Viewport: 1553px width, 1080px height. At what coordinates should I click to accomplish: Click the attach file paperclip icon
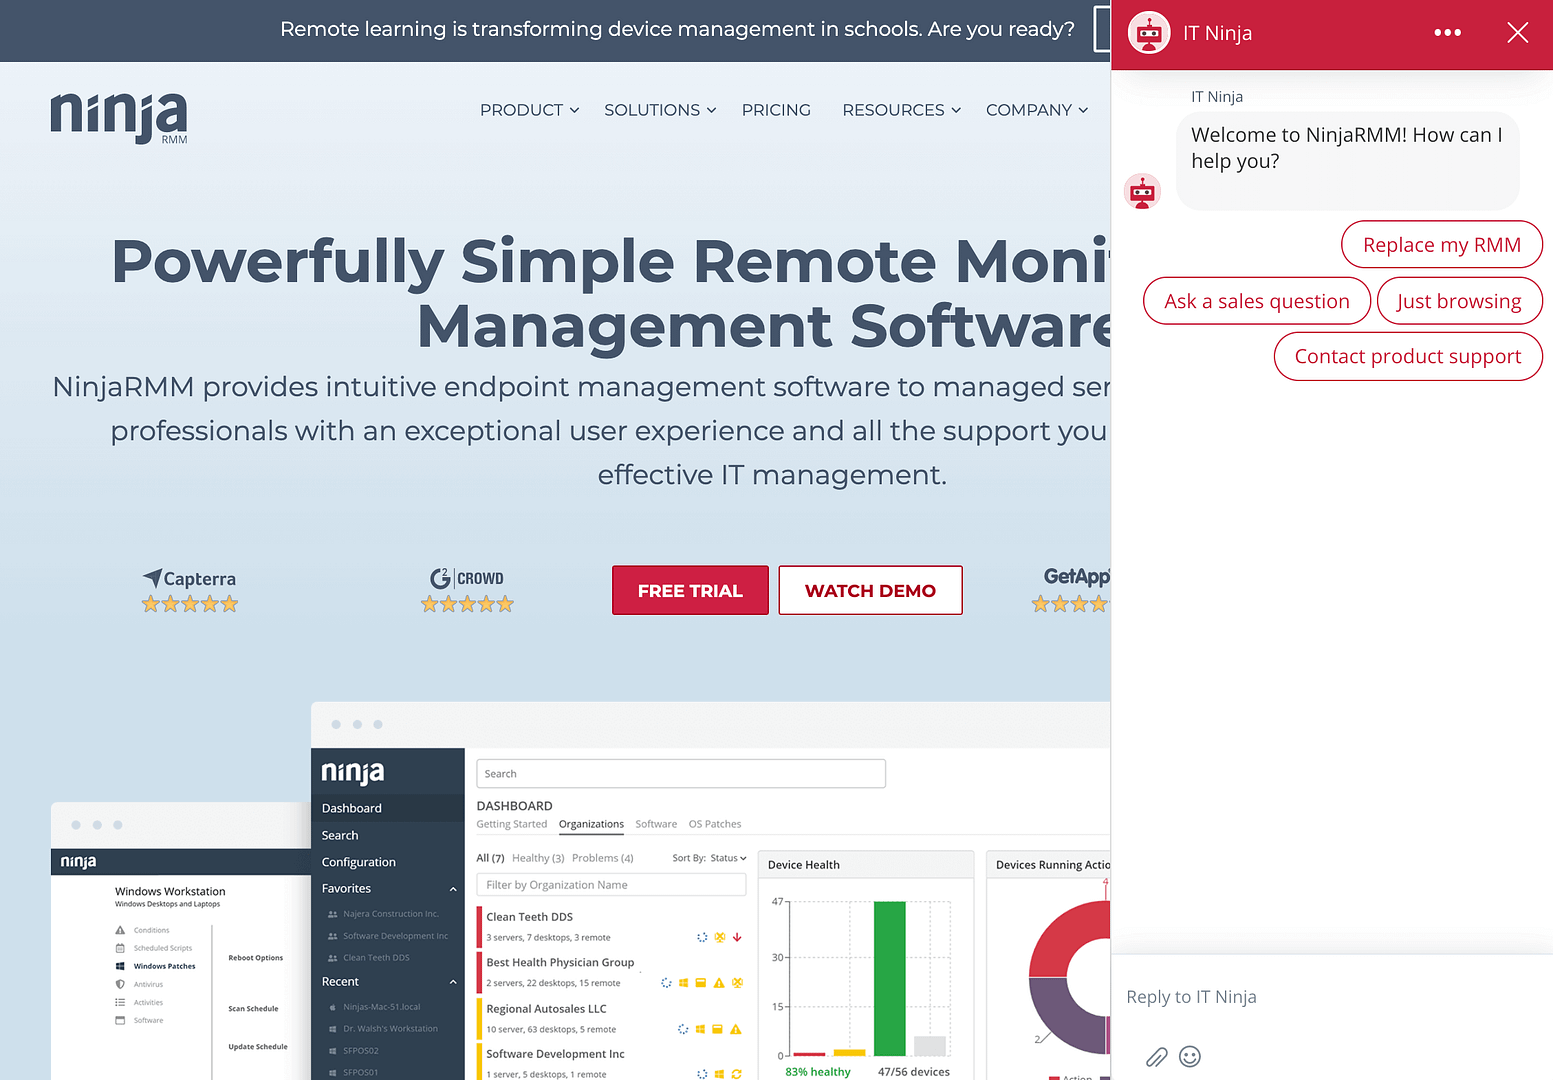1156,1057
